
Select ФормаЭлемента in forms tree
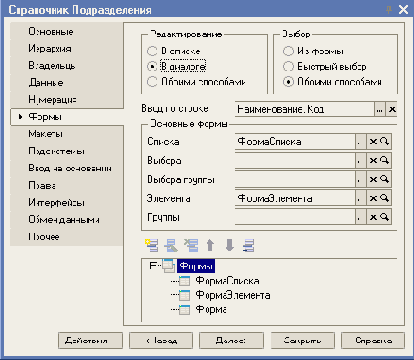click(233, 295)
